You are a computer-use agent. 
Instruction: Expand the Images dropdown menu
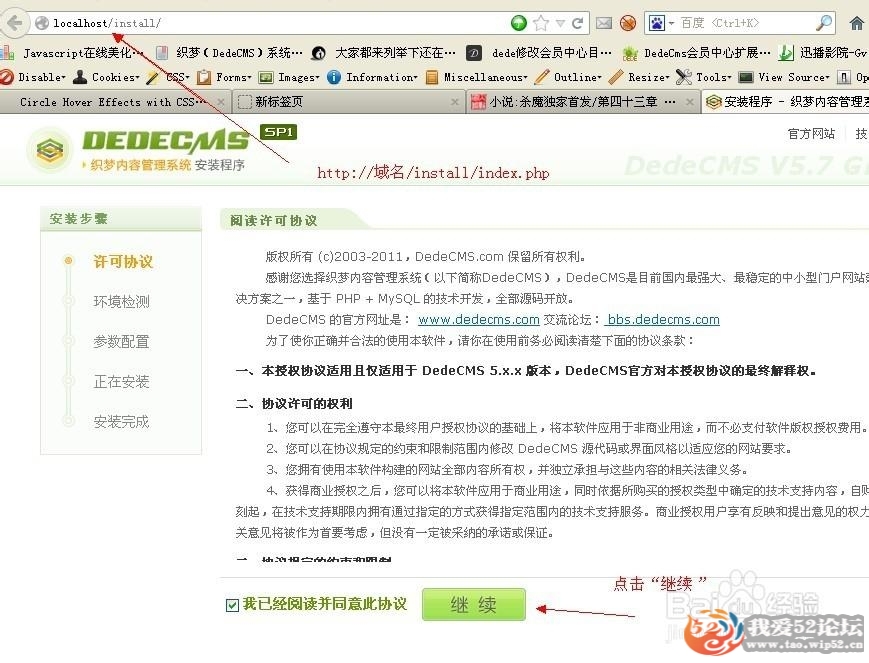289,77
